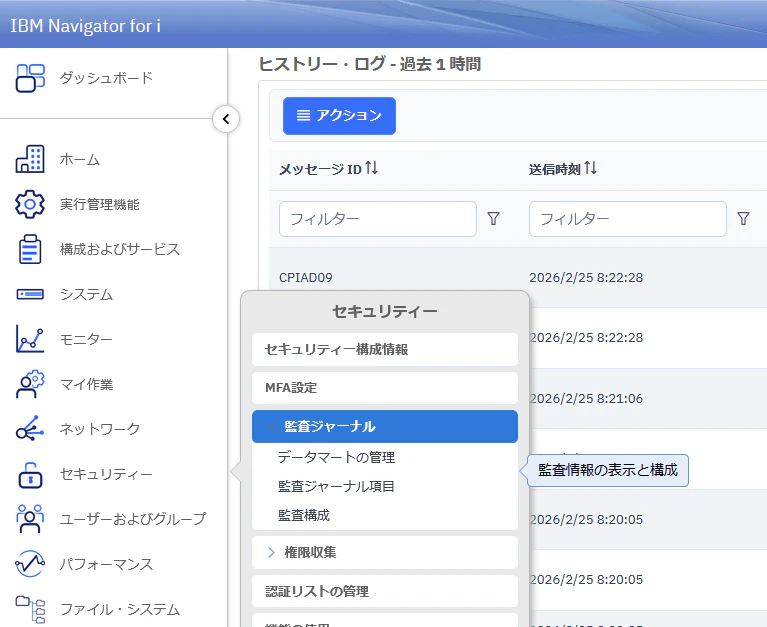Image resolution: width=767 pixels, height=627 pixels.
Task: Choose 監査構成 submenu item
Action: [x=304, y=515]
